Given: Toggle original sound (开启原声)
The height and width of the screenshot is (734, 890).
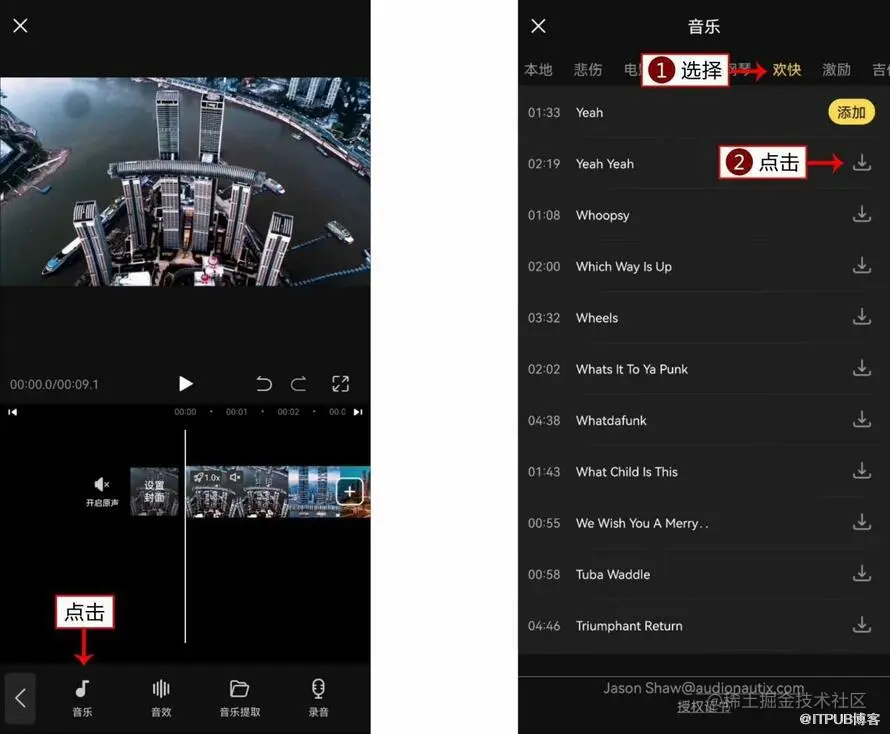Looking at the screenshot, I should [102, 492].
